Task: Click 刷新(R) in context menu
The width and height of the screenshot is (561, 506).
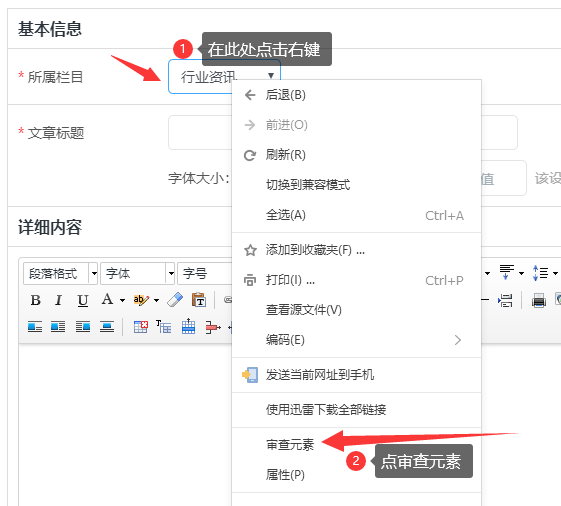Action: 285,155
